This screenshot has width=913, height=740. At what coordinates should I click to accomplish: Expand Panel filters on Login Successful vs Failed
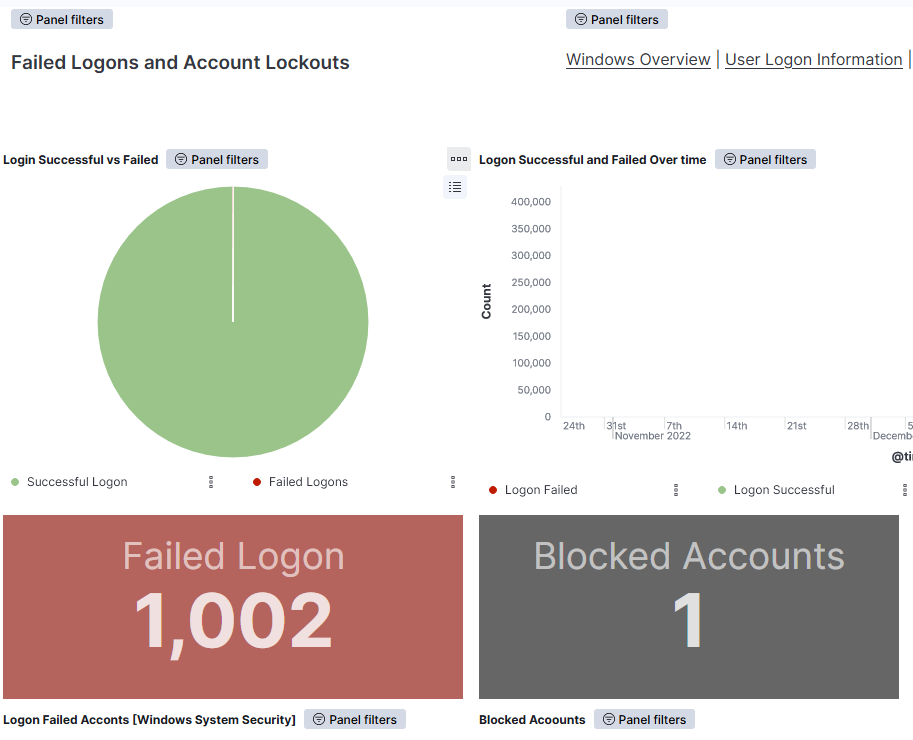pyautogui.click(x=216, y=159)
